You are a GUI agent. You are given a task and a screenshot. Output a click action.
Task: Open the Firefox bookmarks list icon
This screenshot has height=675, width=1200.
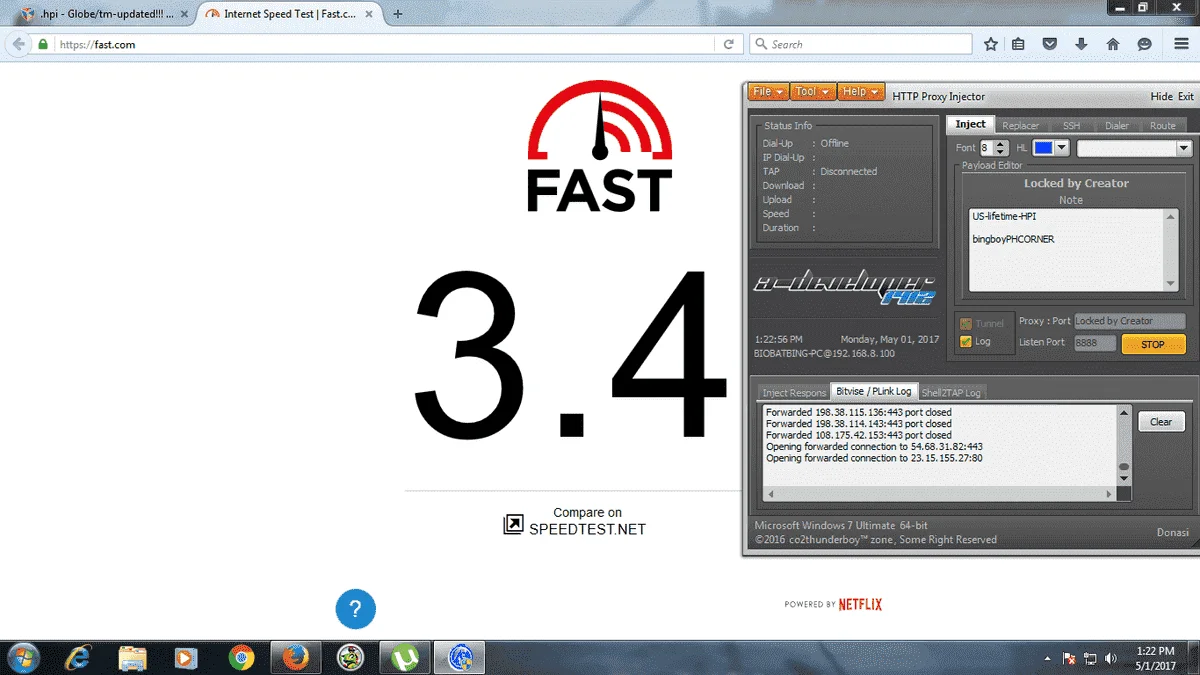(1018, 44)
